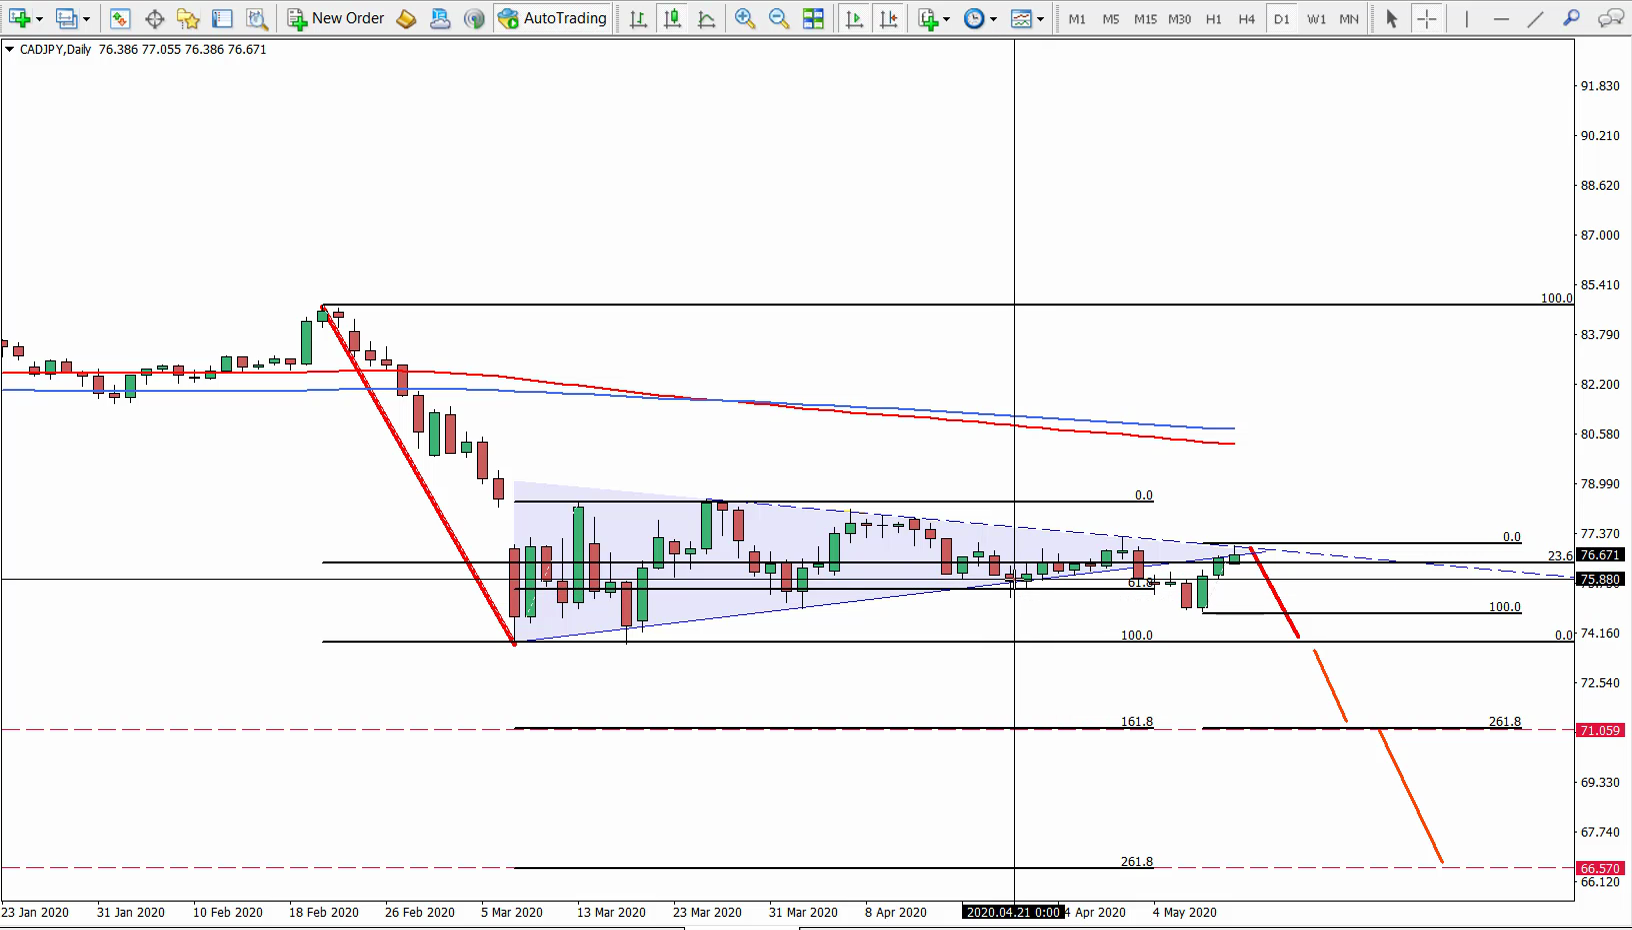Screen dimensions: 1632x930
Task: Toggle the Terminal panel icon
Action: (x=222, y=18)
